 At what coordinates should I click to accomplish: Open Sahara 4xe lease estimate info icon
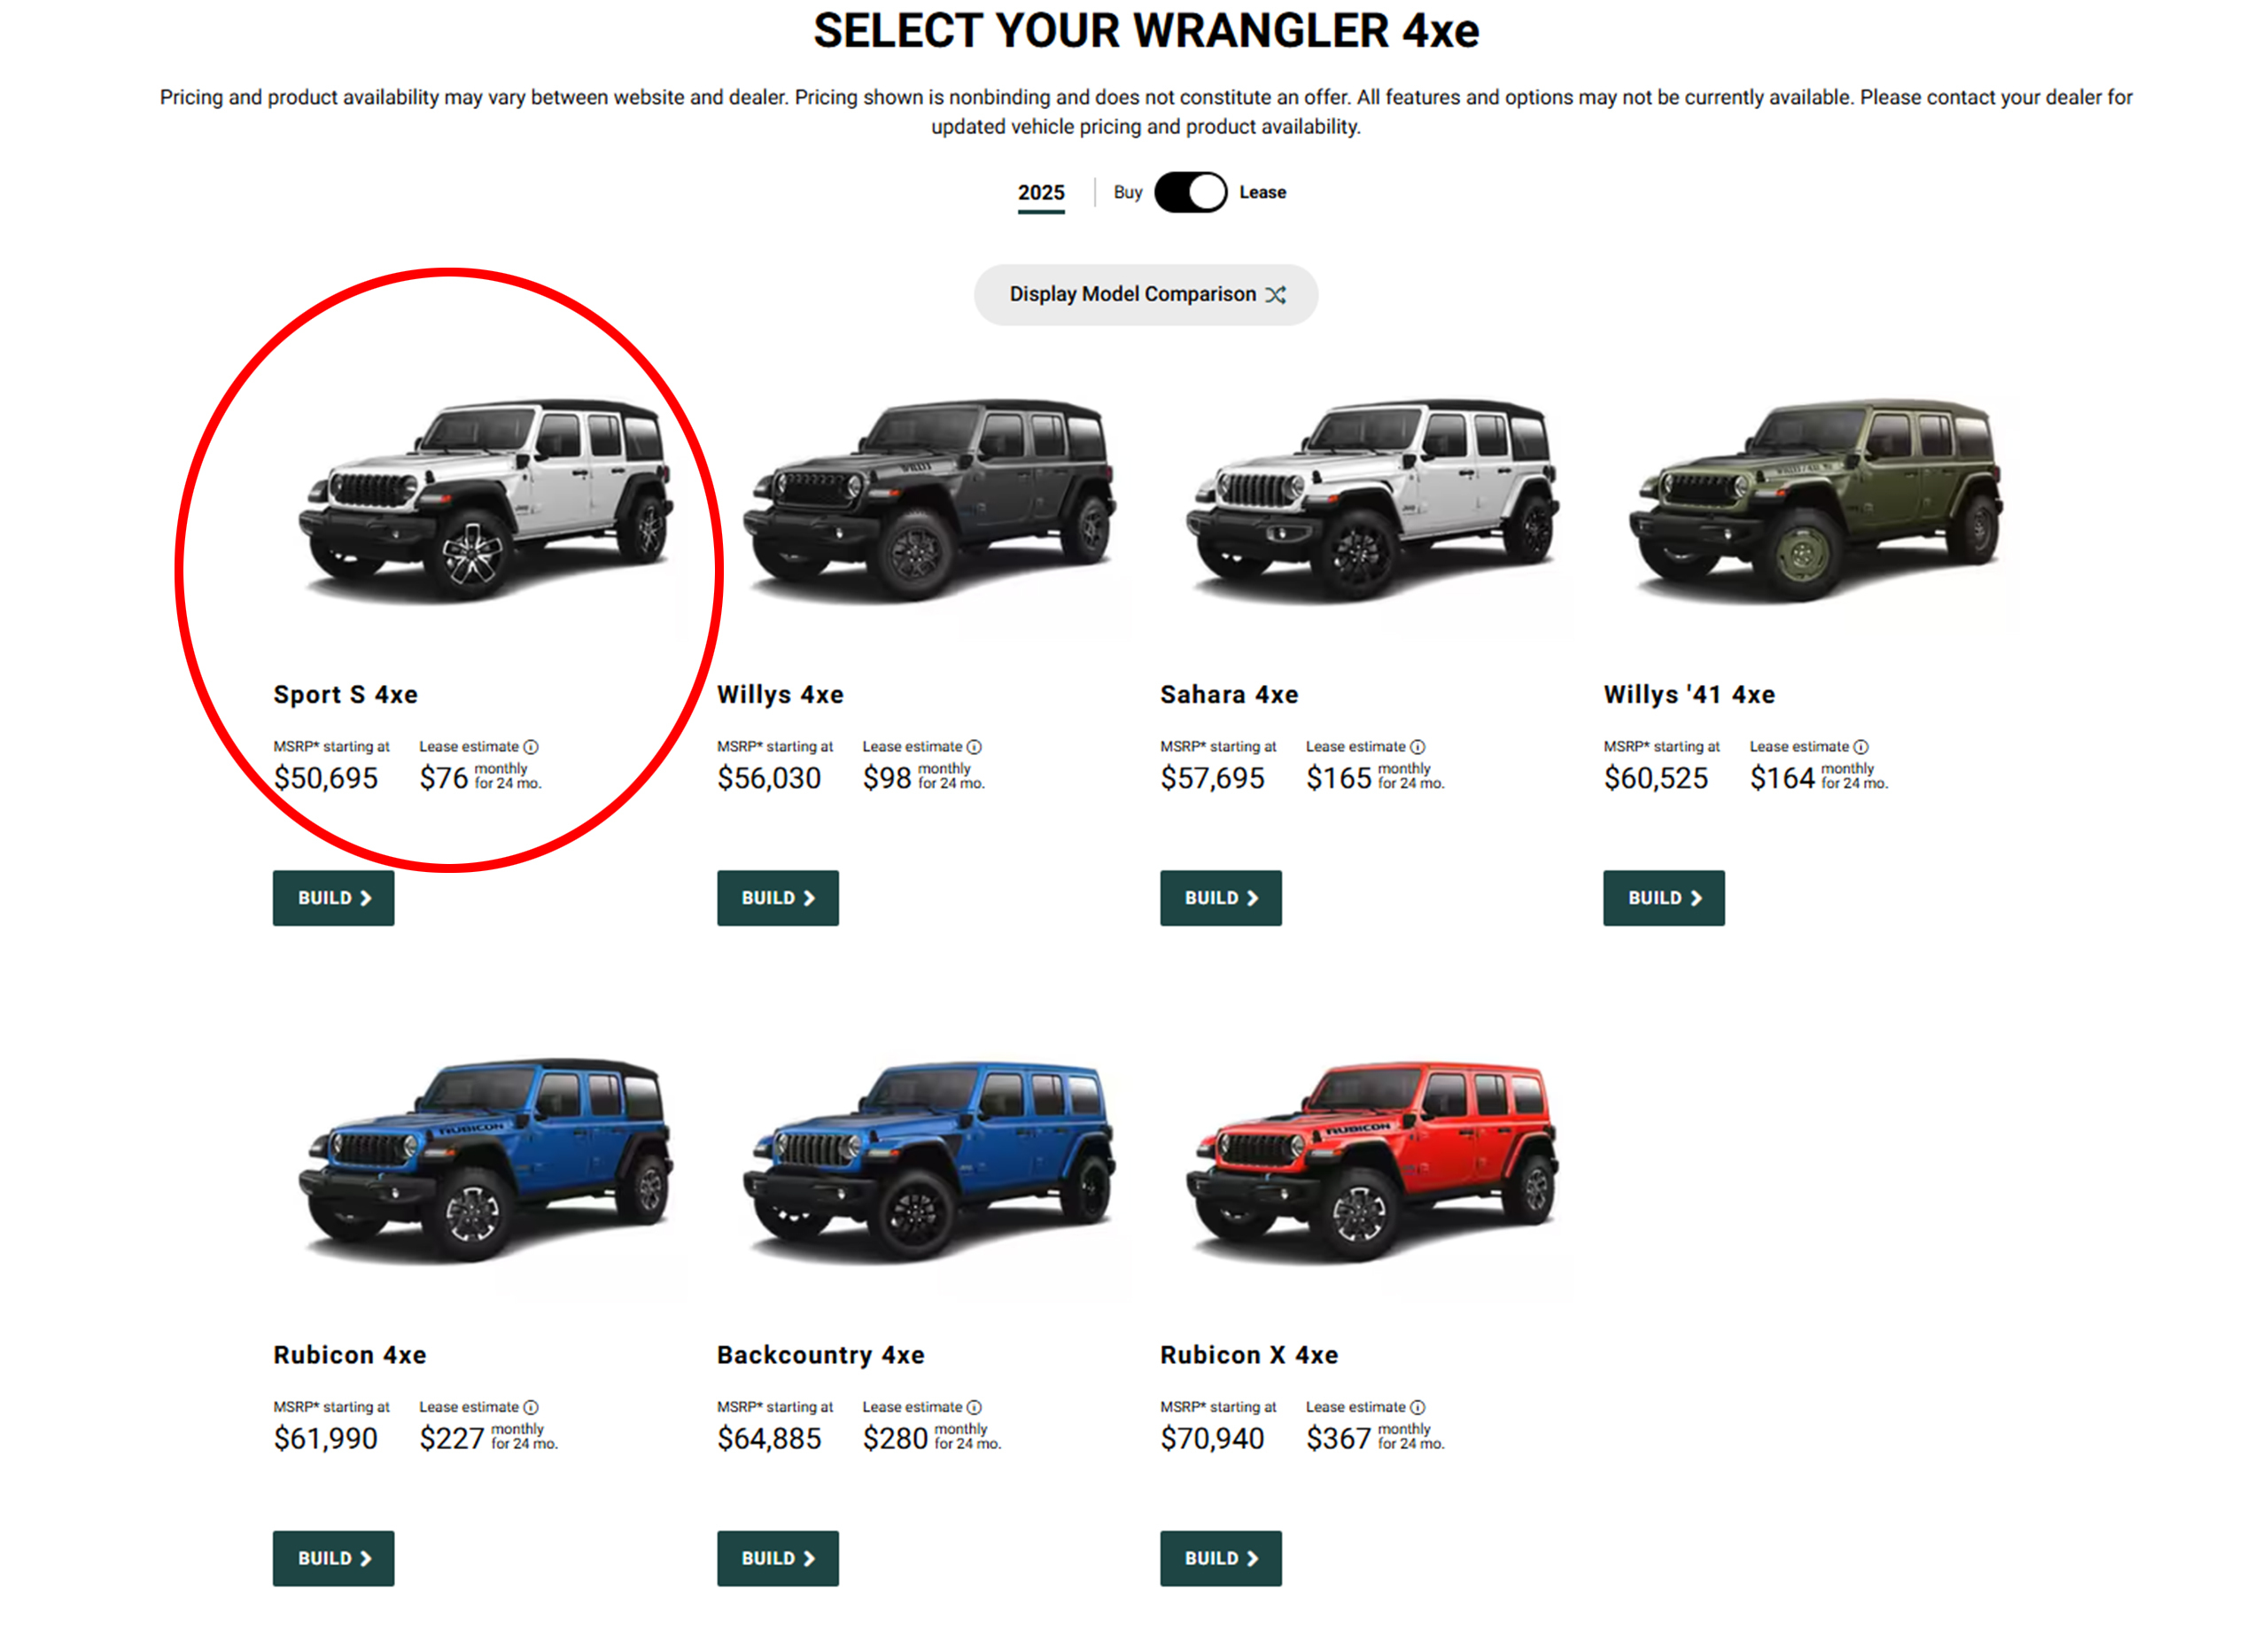[x=1417, y=747]
